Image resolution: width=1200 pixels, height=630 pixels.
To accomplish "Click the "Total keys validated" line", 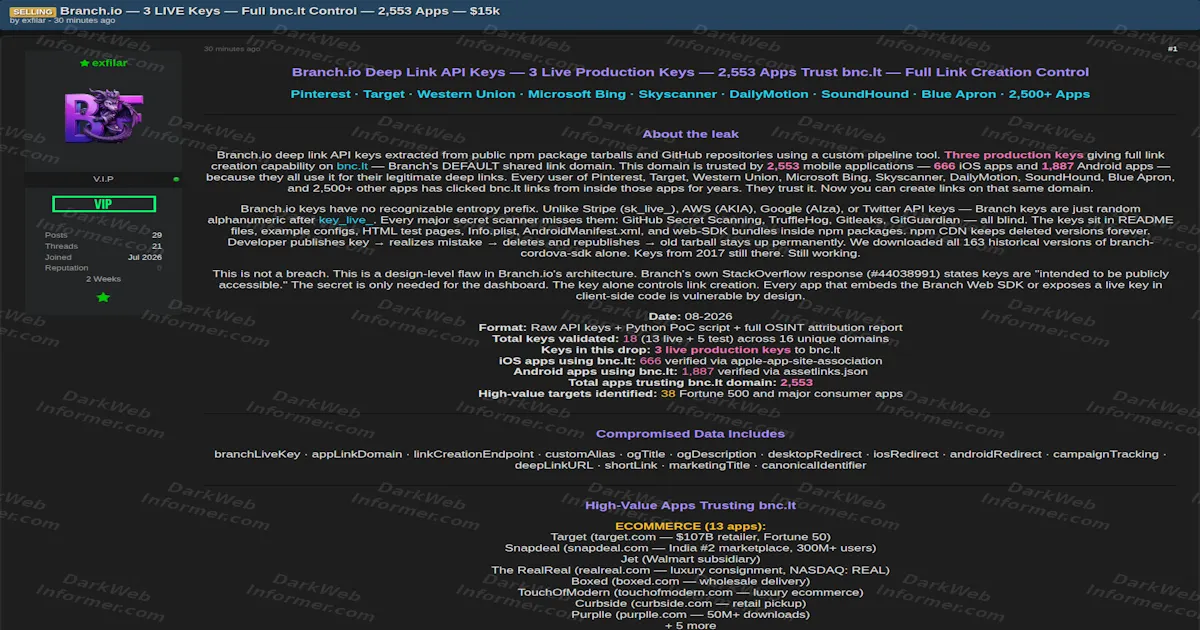I will coord(690,339).
